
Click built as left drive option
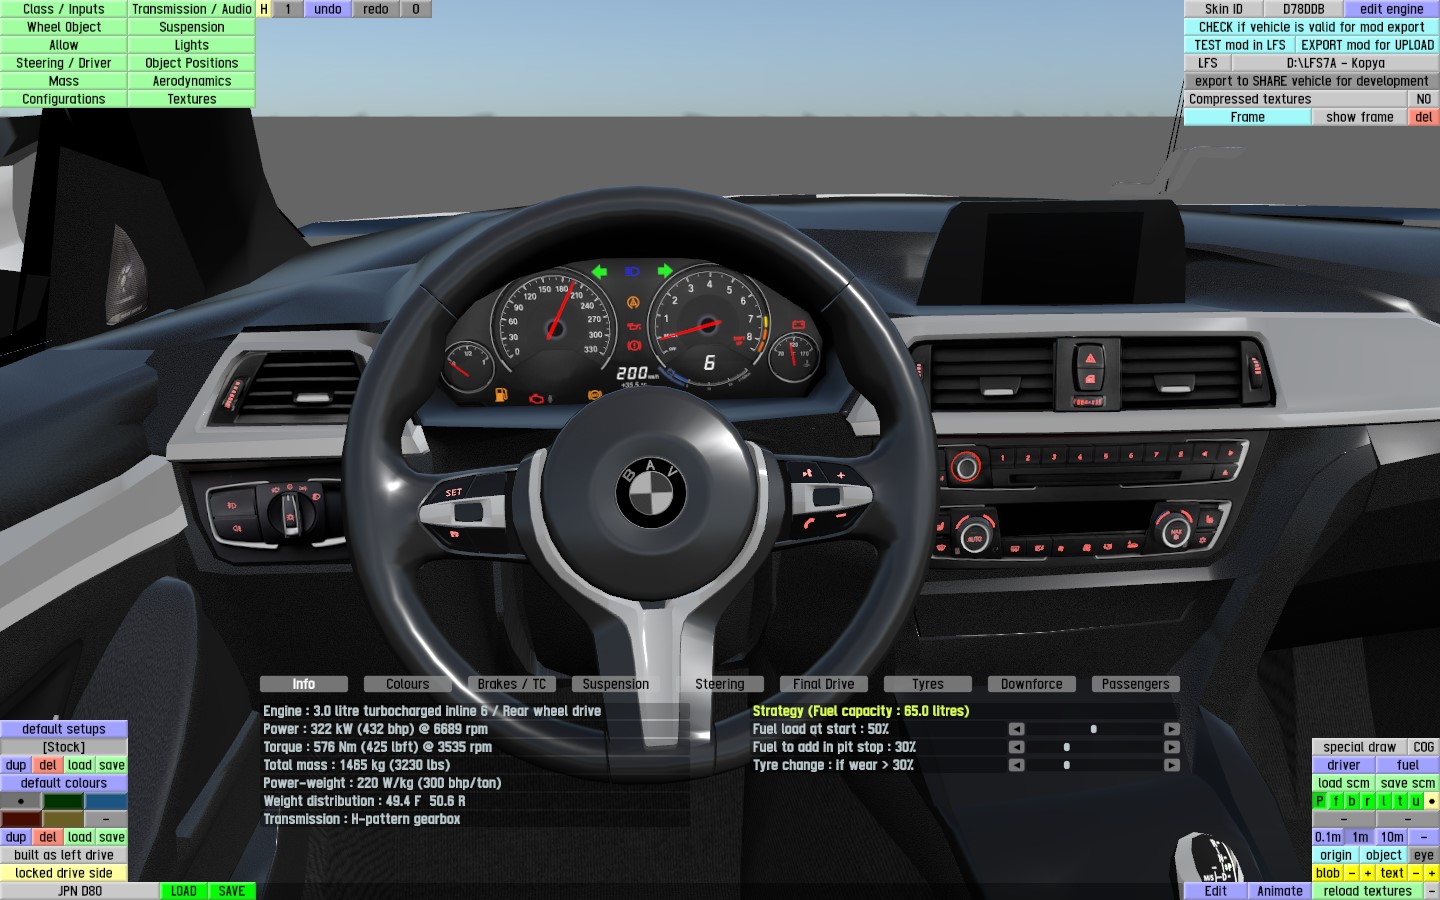click(x=64, y=855)
